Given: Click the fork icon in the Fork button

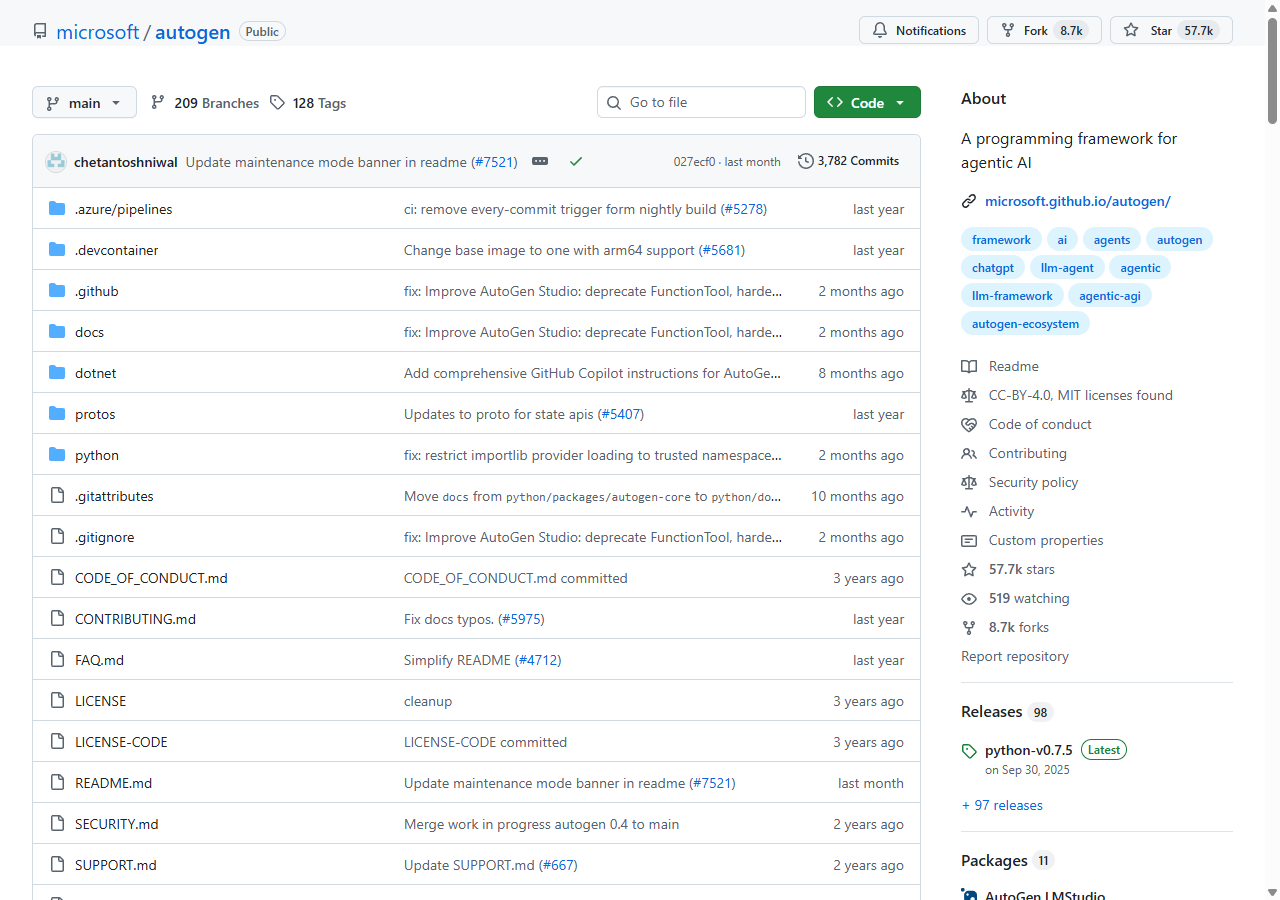Looking at the screenshot, I should pos(1006,30).
